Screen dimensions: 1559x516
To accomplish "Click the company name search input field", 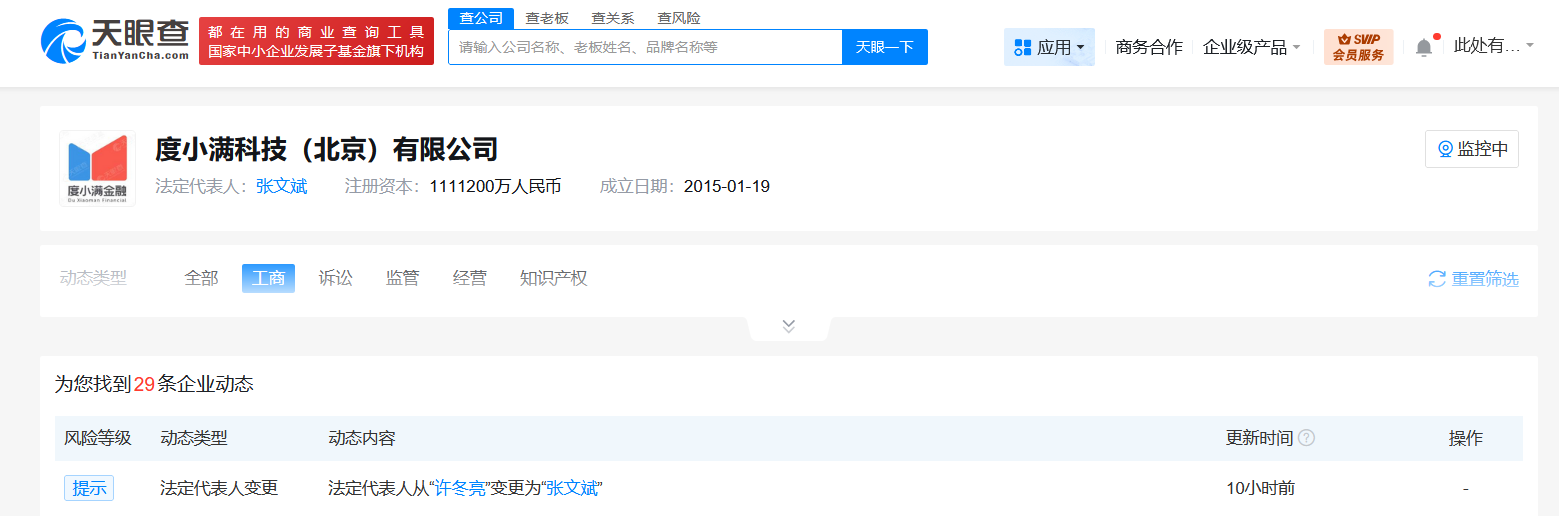I will [x=645, y=47].
